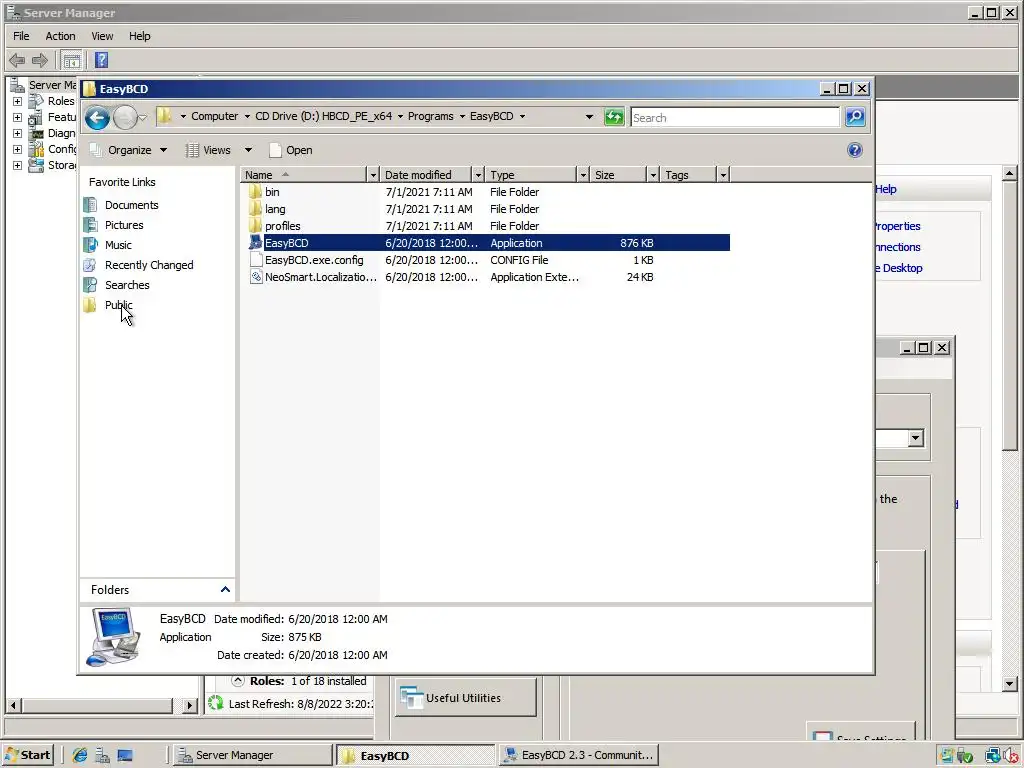The width and height of the screenshot is (1024, 768).
Task: Select the bin folder icon
Action: tap(255, 192)
